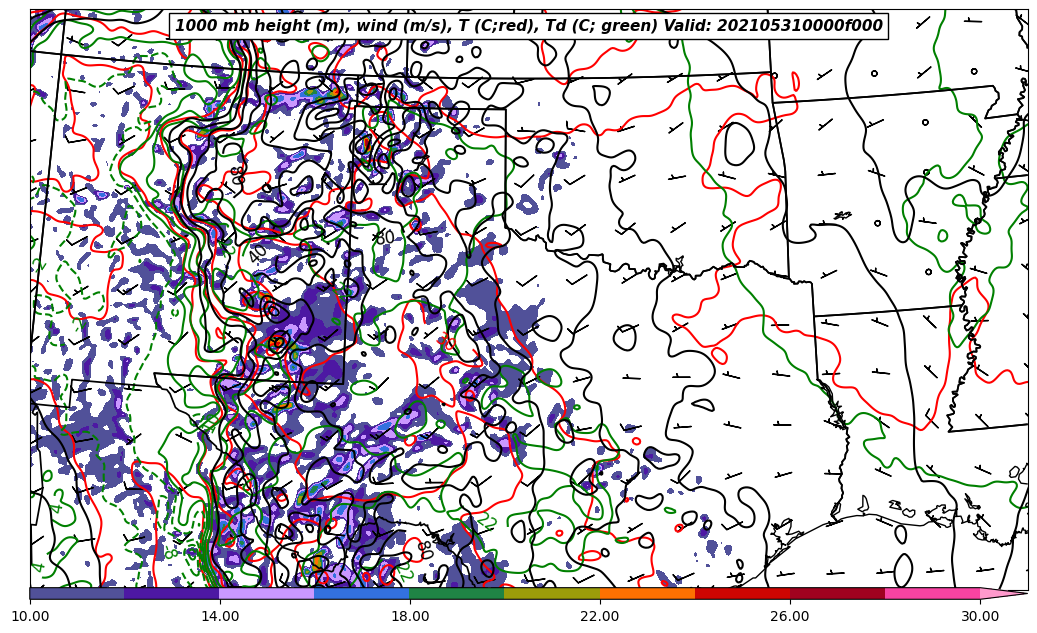
Task: Click the 10.00 colorbar tick label
Action: [x=30, y=617]
